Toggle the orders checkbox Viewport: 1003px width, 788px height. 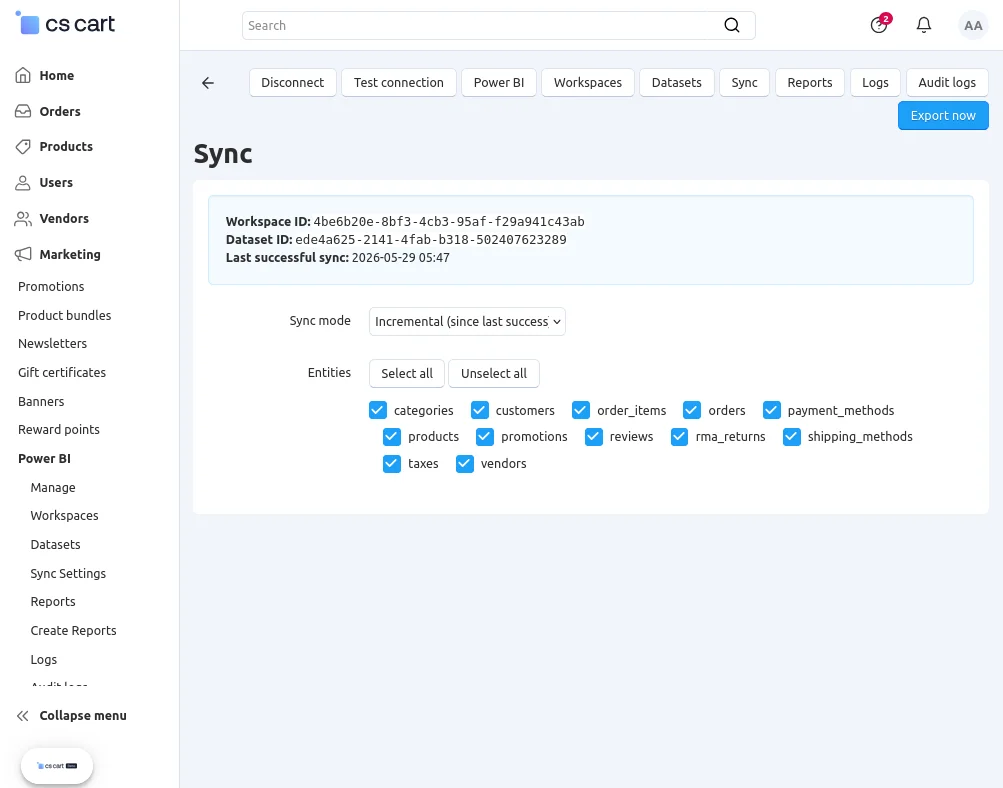point(692,410)
